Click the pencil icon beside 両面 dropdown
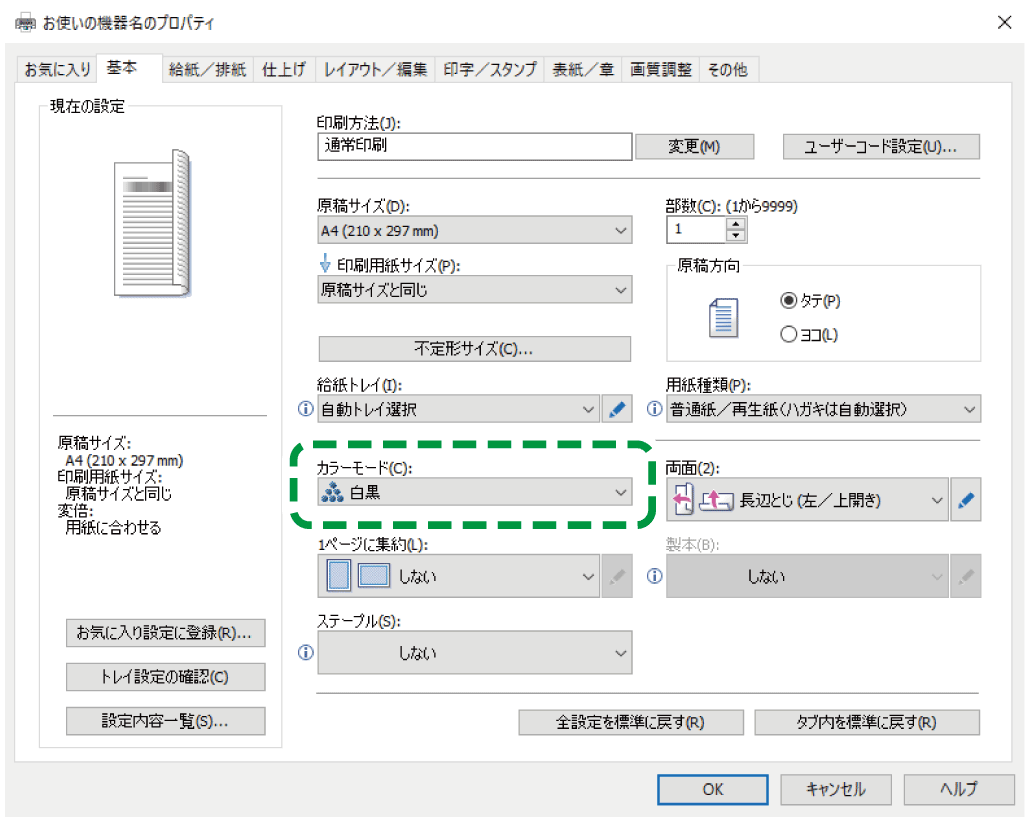 pos(965,501)
